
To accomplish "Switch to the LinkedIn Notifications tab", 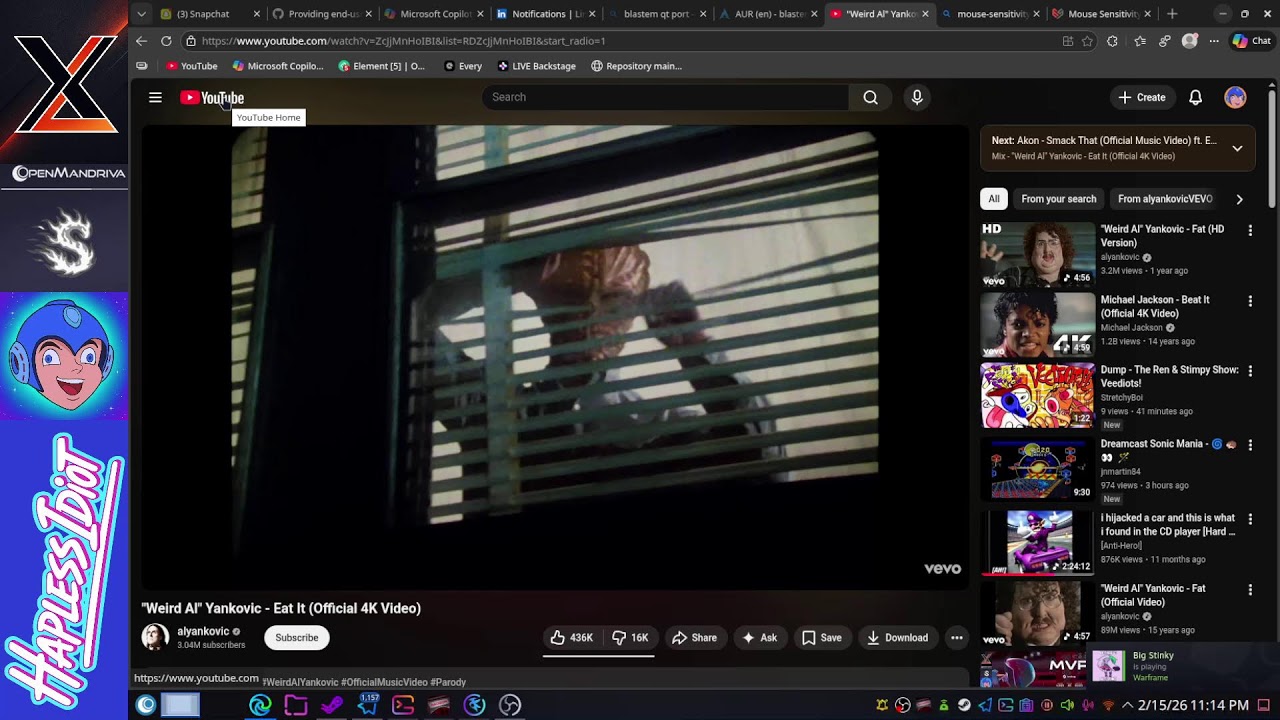I will pyautogui.click(x=547, y=14).
